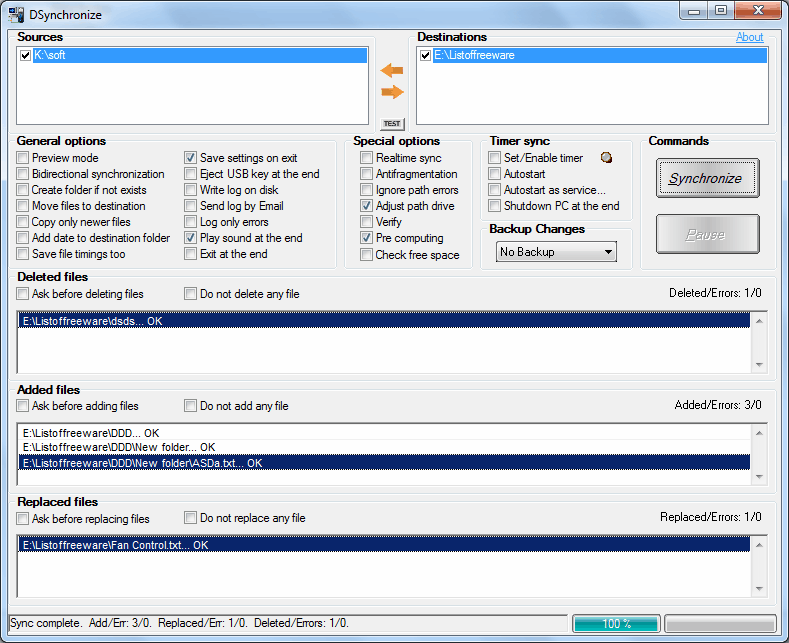Viewport: 789px width, 643px height.
Task: Enable Move files to destination
Action: point(23,206)
